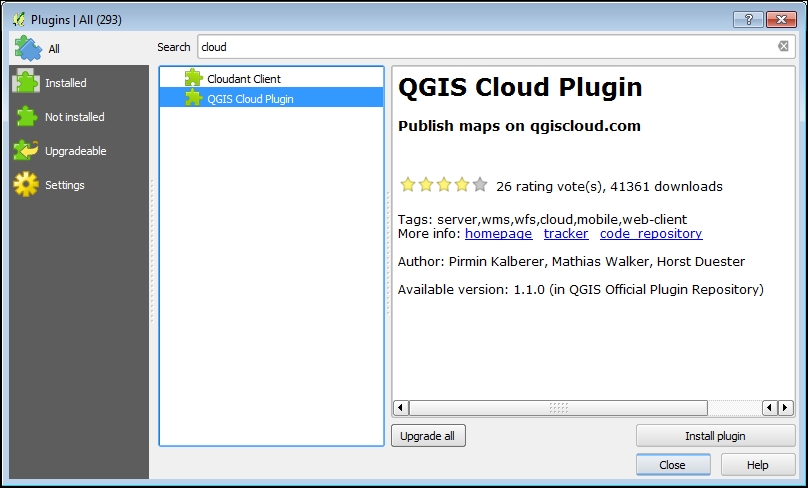Click the rightmost scroll-right arrow in details pane
This screenshot has width=808, height=488.
click(785, 408)
